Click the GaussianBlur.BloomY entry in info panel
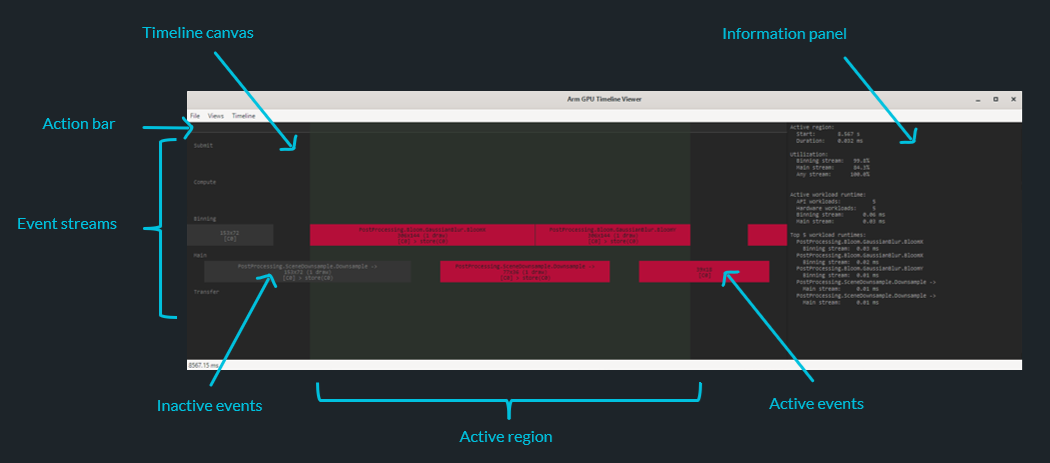This screenshot has height=463, width=1050. click(859, 268)
